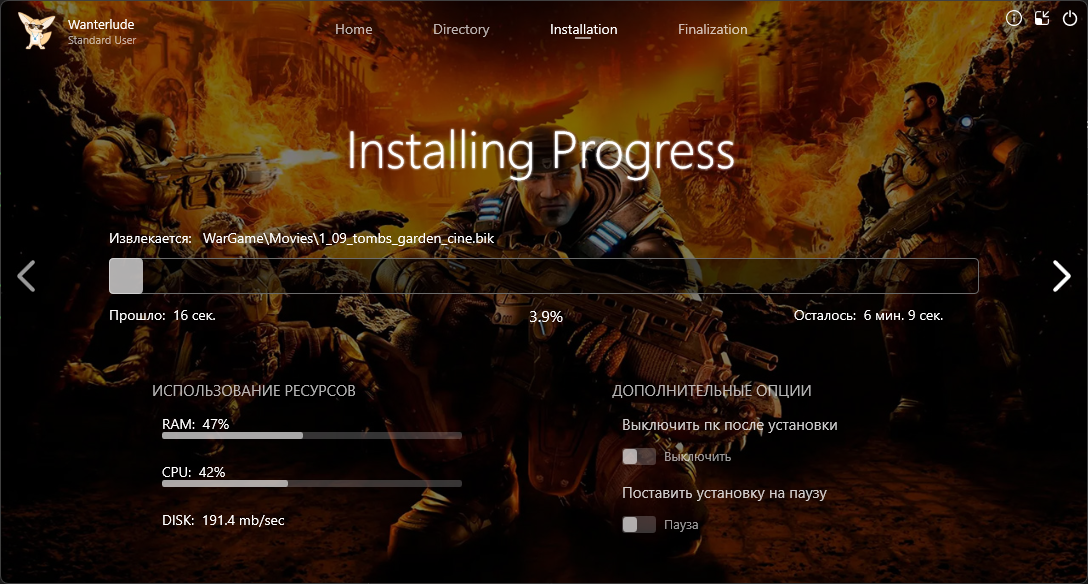This screenshot has height=584, width=1088.
Task: Click the CPU usage bar
Action: pyautogui.click(x=312, y=483)
